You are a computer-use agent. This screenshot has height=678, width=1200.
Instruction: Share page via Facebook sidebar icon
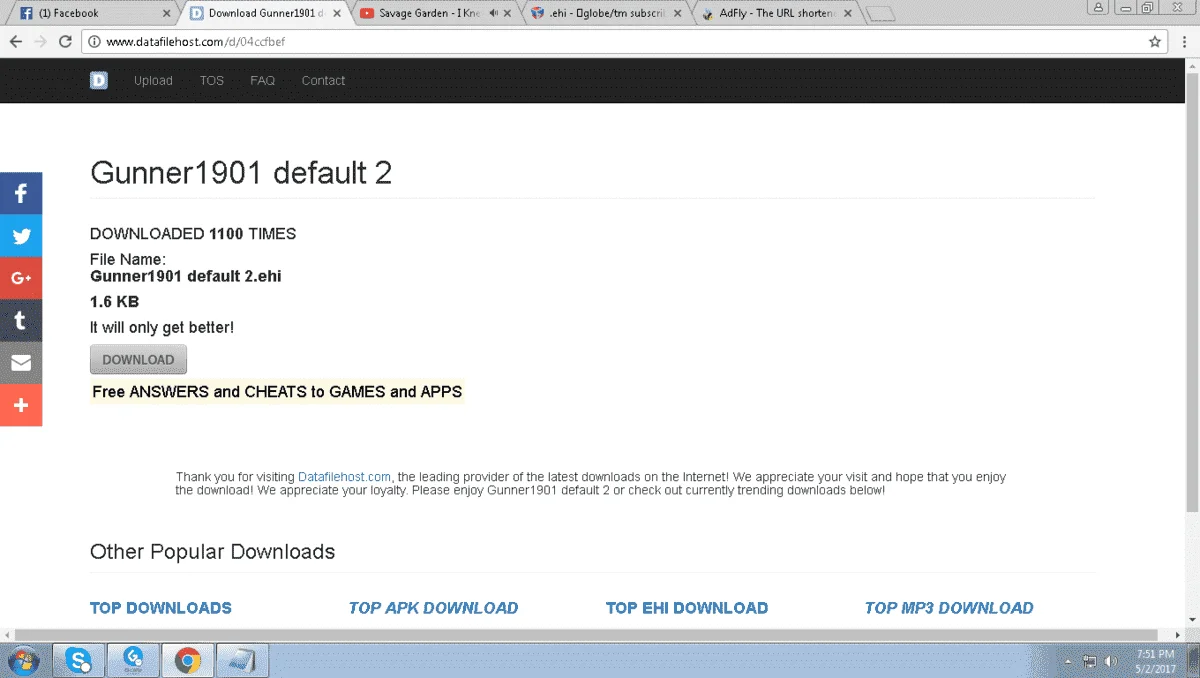pyautogui.click(x=21, y=193)
